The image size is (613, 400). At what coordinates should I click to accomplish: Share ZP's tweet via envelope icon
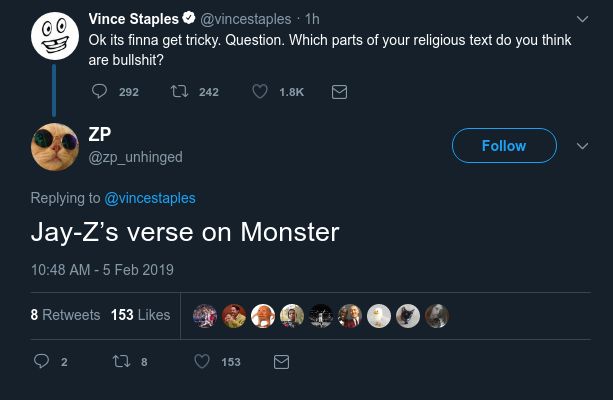281,361
